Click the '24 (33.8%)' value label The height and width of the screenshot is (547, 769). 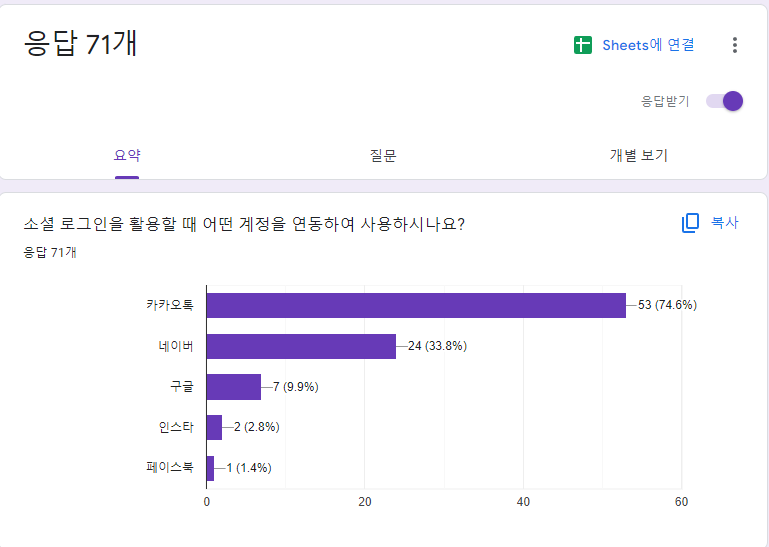tap(437, 346)
